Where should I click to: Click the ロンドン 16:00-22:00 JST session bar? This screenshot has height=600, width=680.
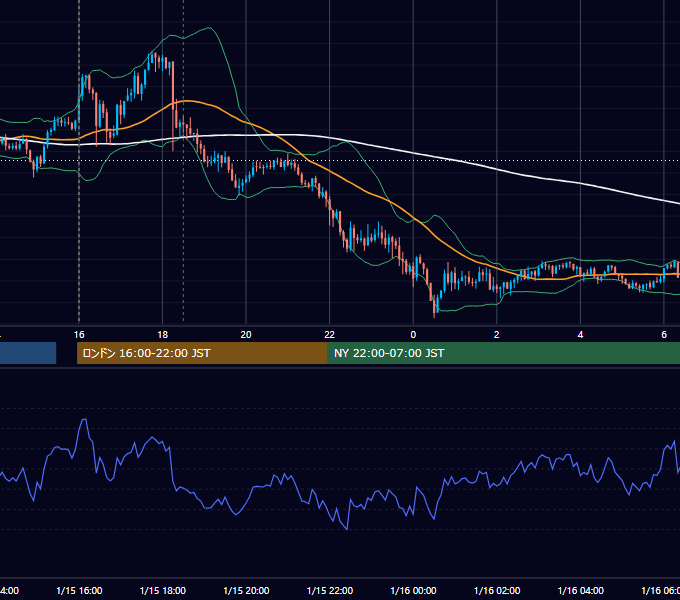pos(202,353)
